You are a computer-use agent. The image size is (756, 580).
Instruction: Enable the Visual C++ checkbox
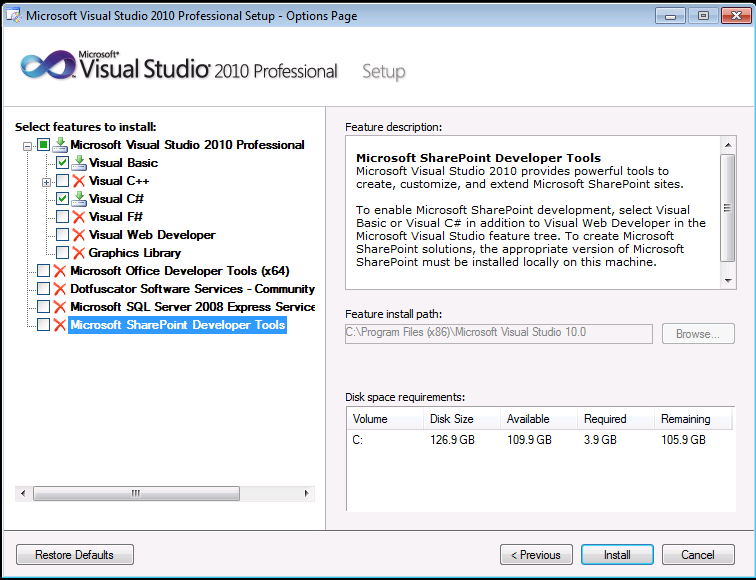point(62,181)
